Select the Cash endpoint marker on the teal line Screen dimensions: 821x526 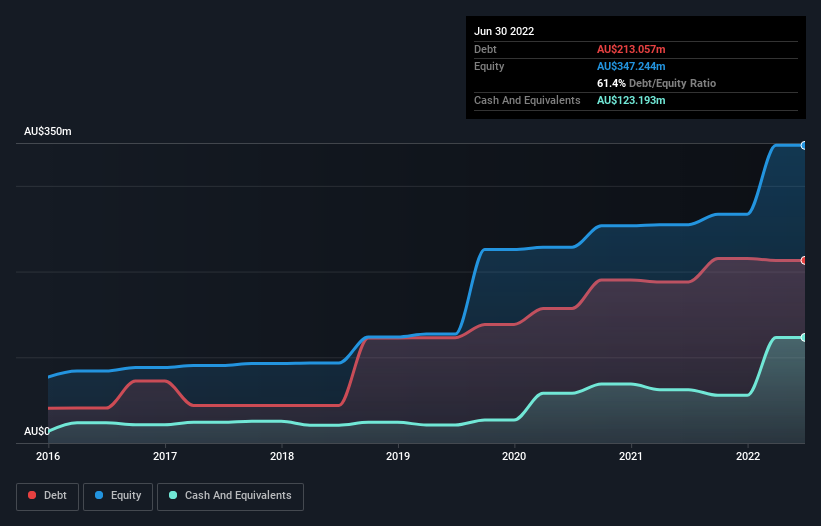click(804, 338)
